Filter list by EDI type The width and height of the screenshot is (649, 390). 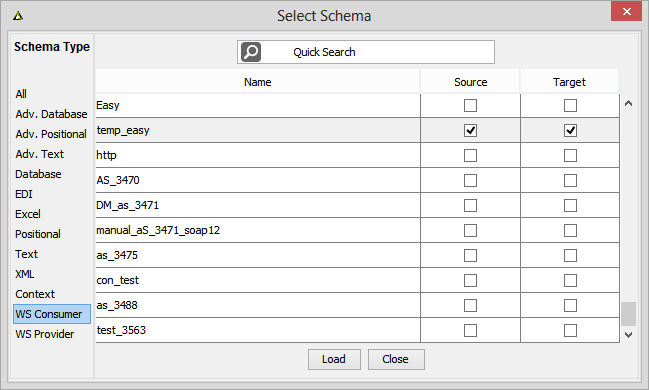tap(24, 194)
